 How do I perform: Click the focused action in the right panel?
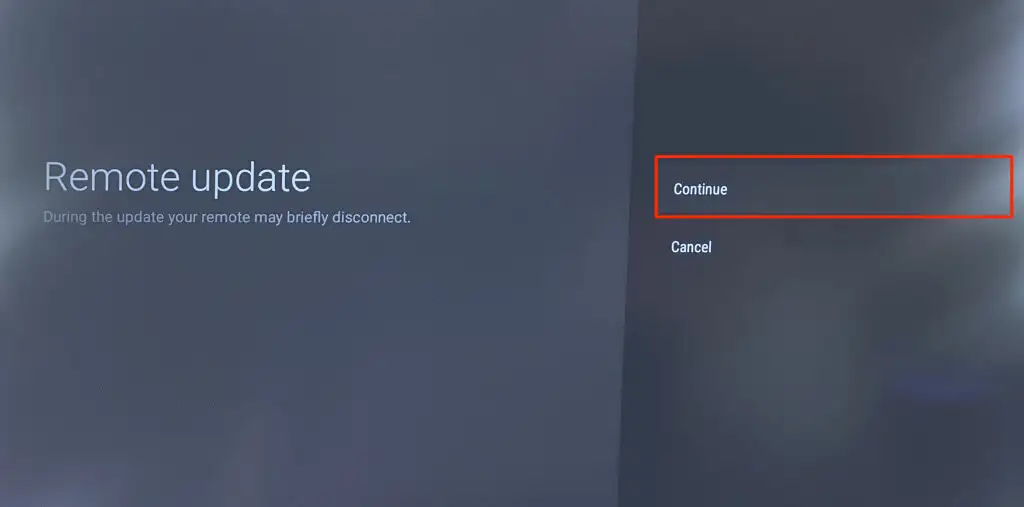click(834, 187)
